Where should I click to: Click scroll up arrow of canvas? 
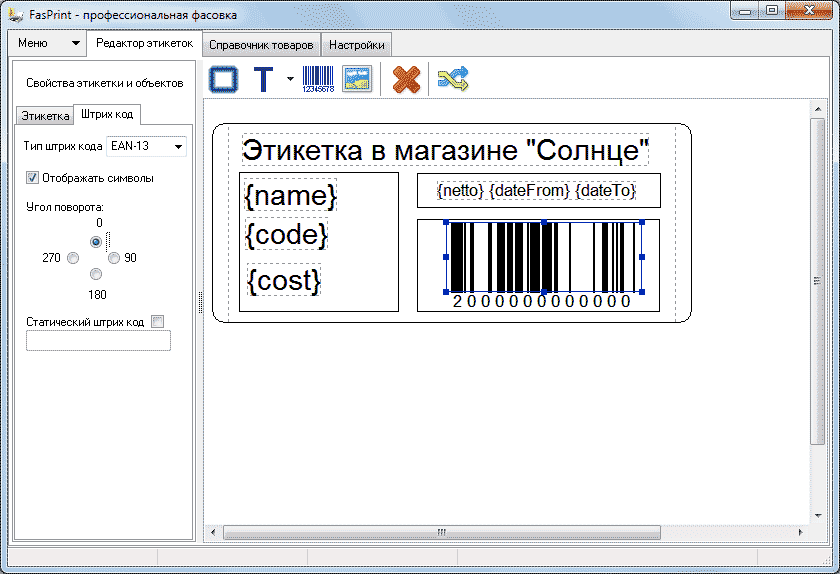(818, 109)
